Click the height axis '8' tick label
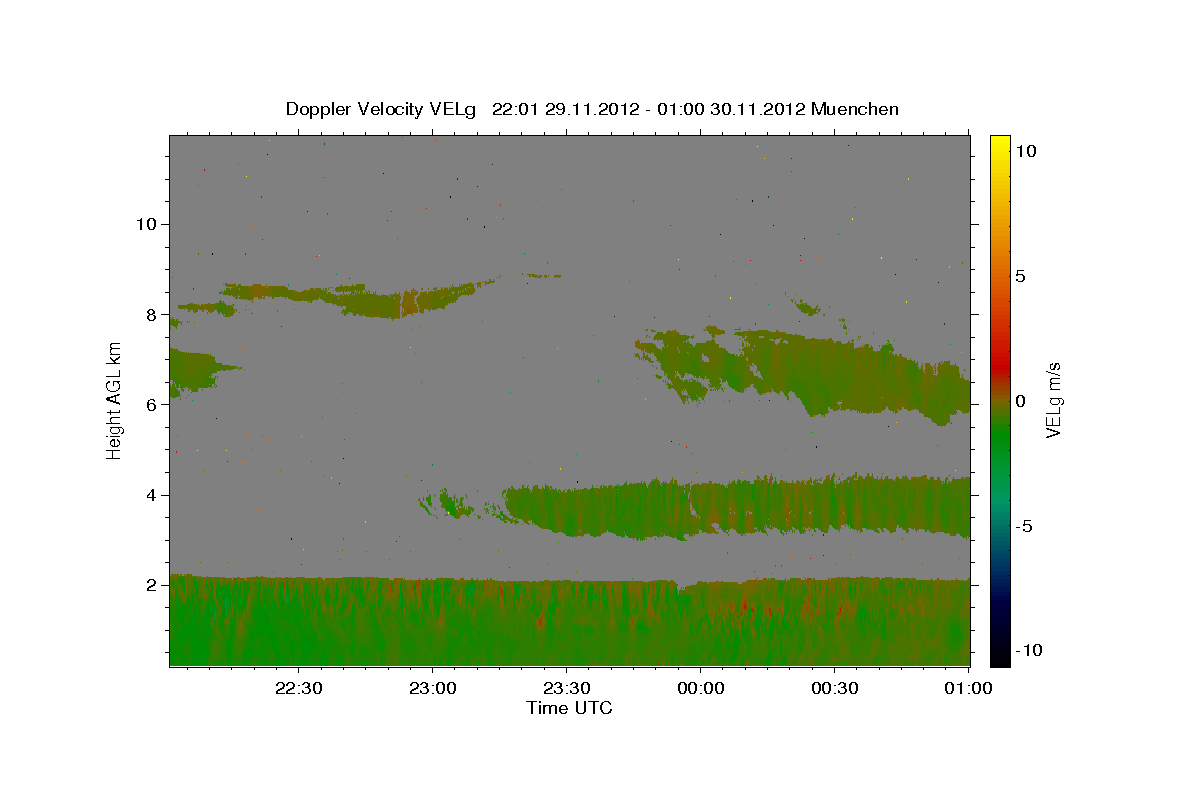 click(x=150, y=314)
